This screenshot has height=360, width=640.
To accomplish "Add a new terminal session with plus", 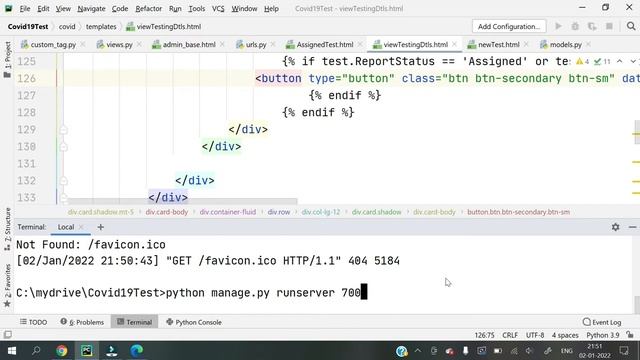I will 100,227.
